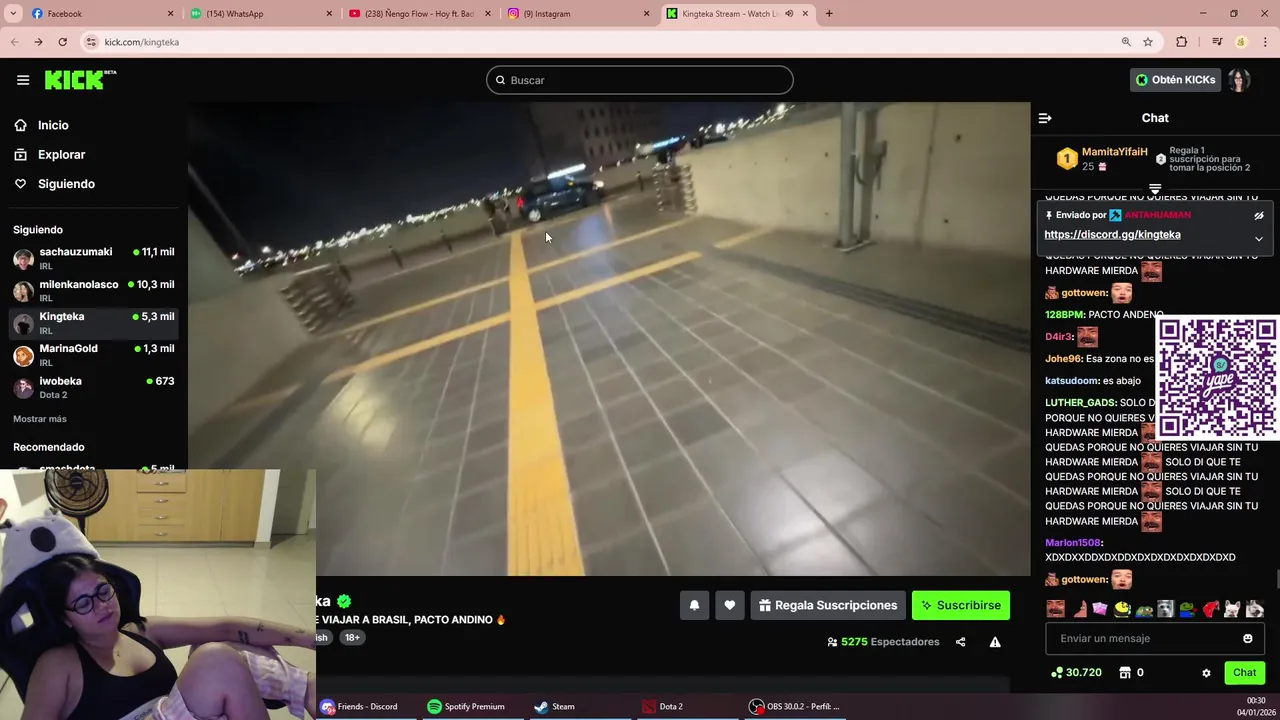Expand followed list with Mostrar más
Image resolution: width=1280 pixels, height=720 pixels.
pyautogui.click(x=40, y=419)
